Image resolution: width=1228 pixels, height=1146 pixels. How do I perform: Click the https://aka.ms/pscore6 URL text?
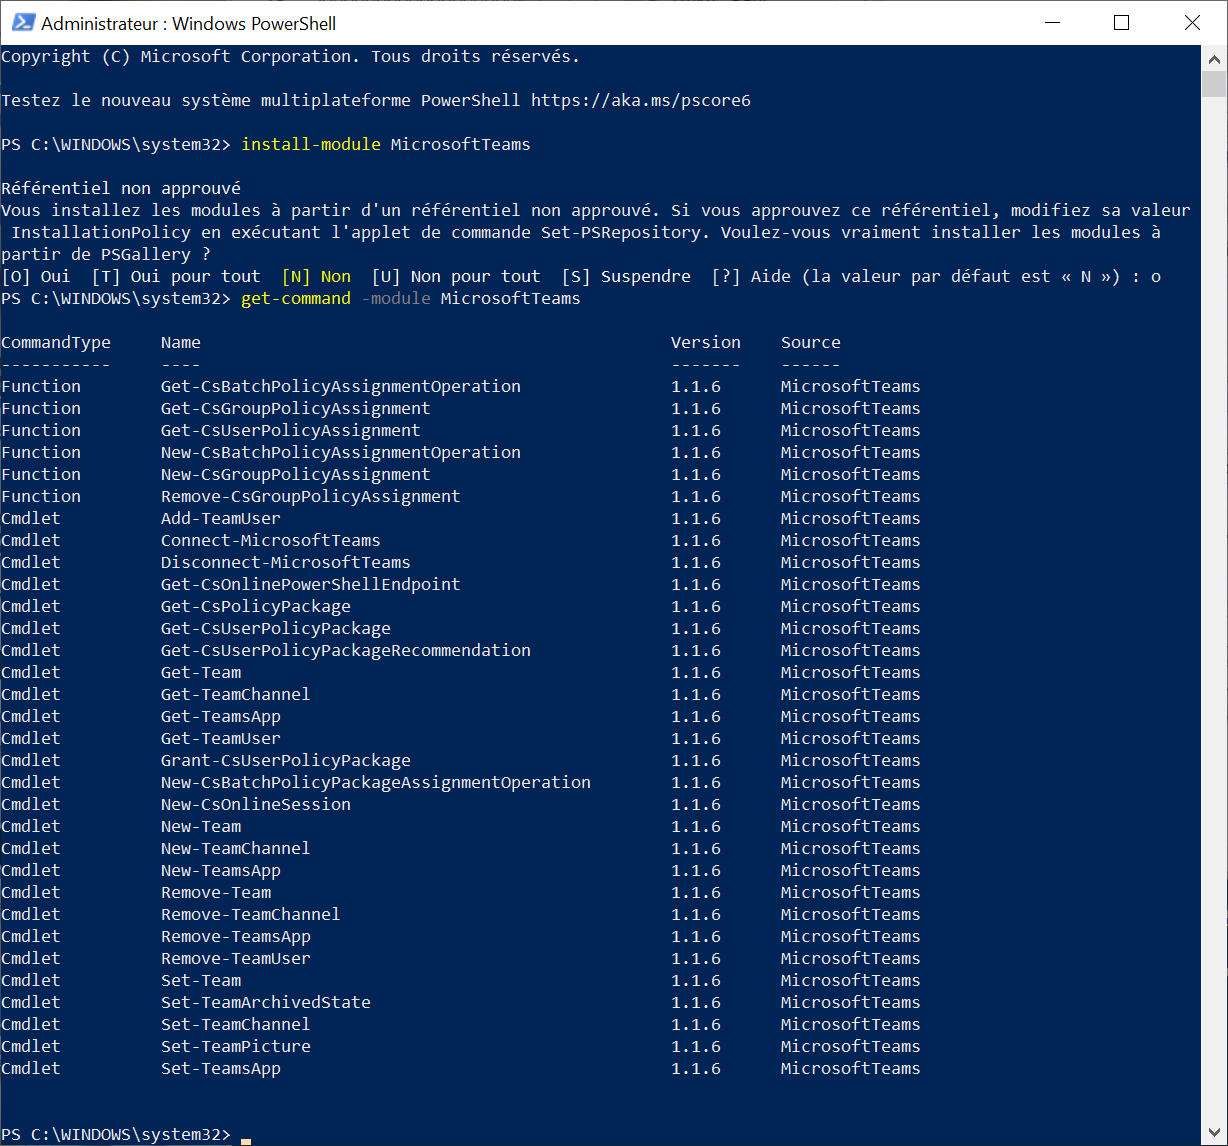point(641,100)
